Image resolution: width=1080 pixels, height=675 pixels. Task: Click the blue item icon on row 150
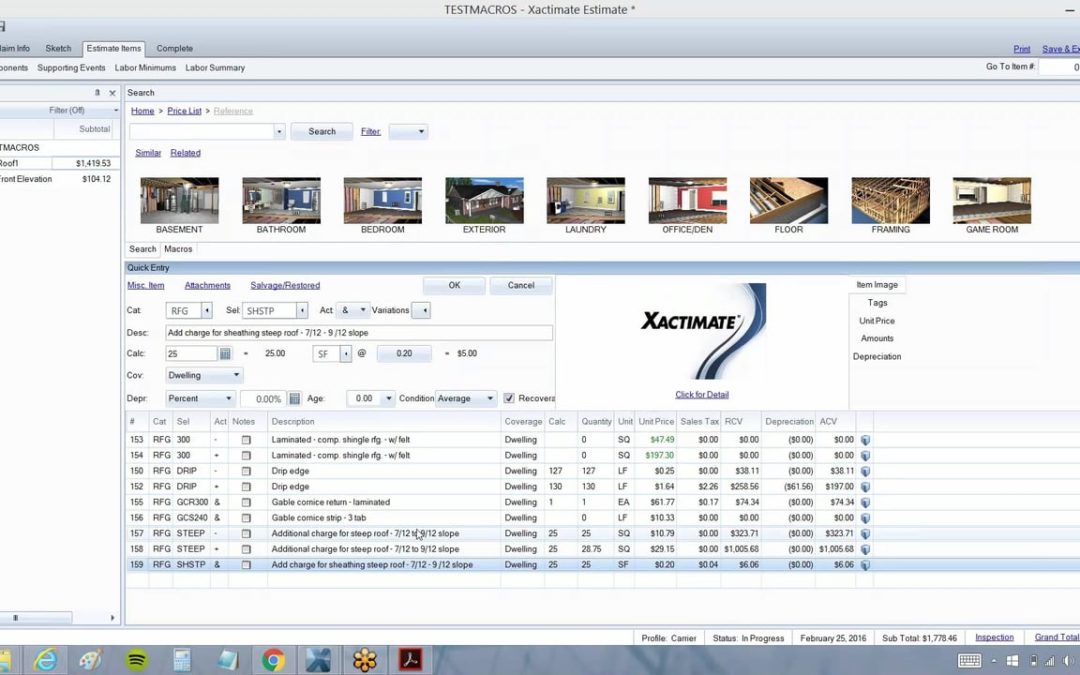point(865,471)
